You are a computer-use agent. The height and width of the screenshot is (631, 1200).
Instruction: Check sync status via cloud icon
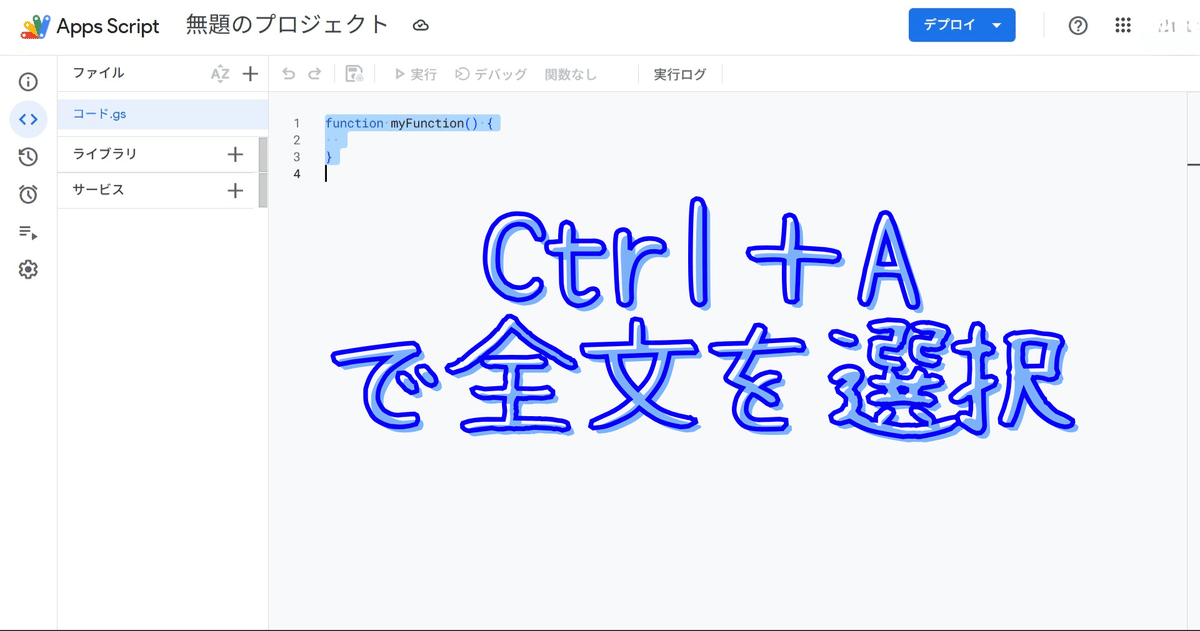[421, 26]
